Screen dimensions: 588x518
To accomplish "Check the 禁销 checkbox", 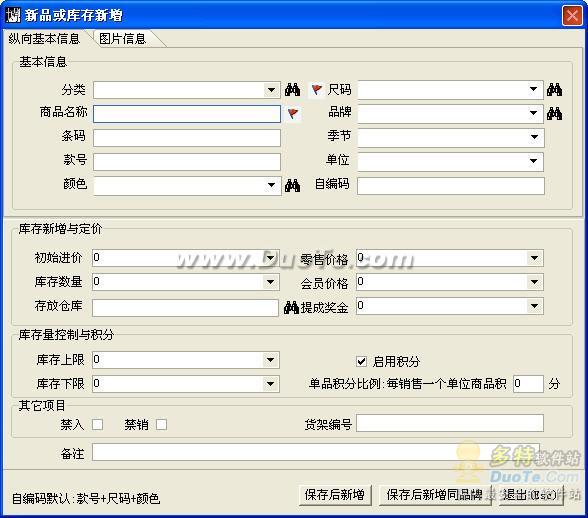I will pyautogui.click(x=162, y=425).
